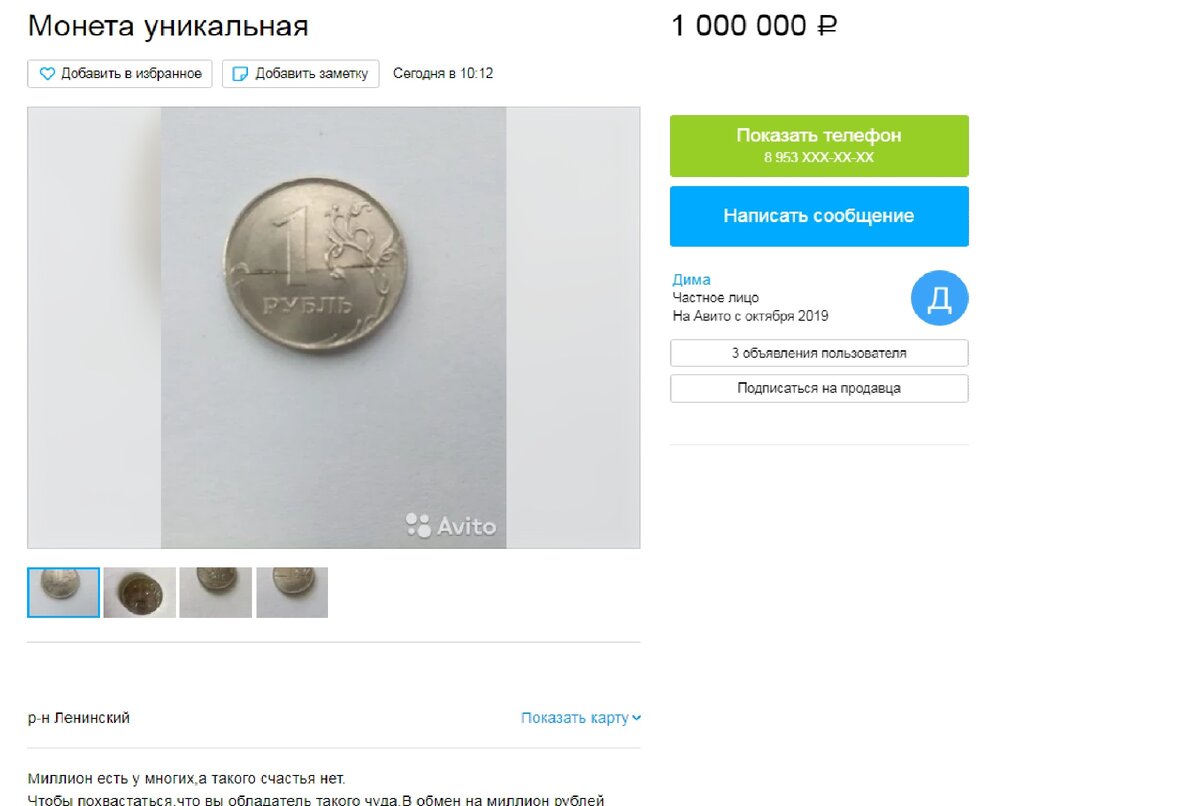1200x806 pixels.
Task: View 3 объявления пользователя
Action: pyautogui.click(x=819, y=353)
